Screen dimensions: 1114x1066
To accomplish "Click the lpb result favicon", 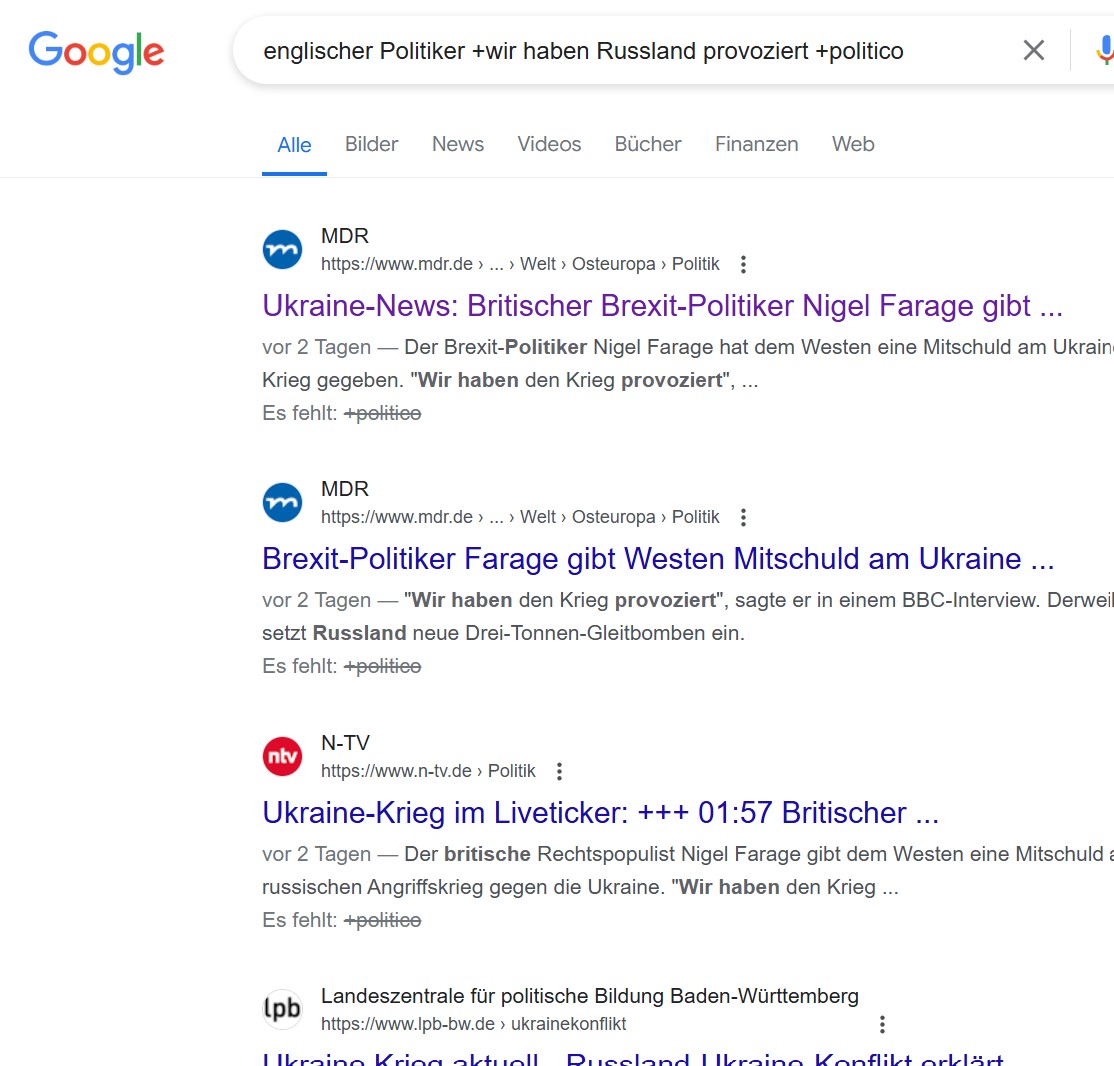I will [x=282, y=1010].
